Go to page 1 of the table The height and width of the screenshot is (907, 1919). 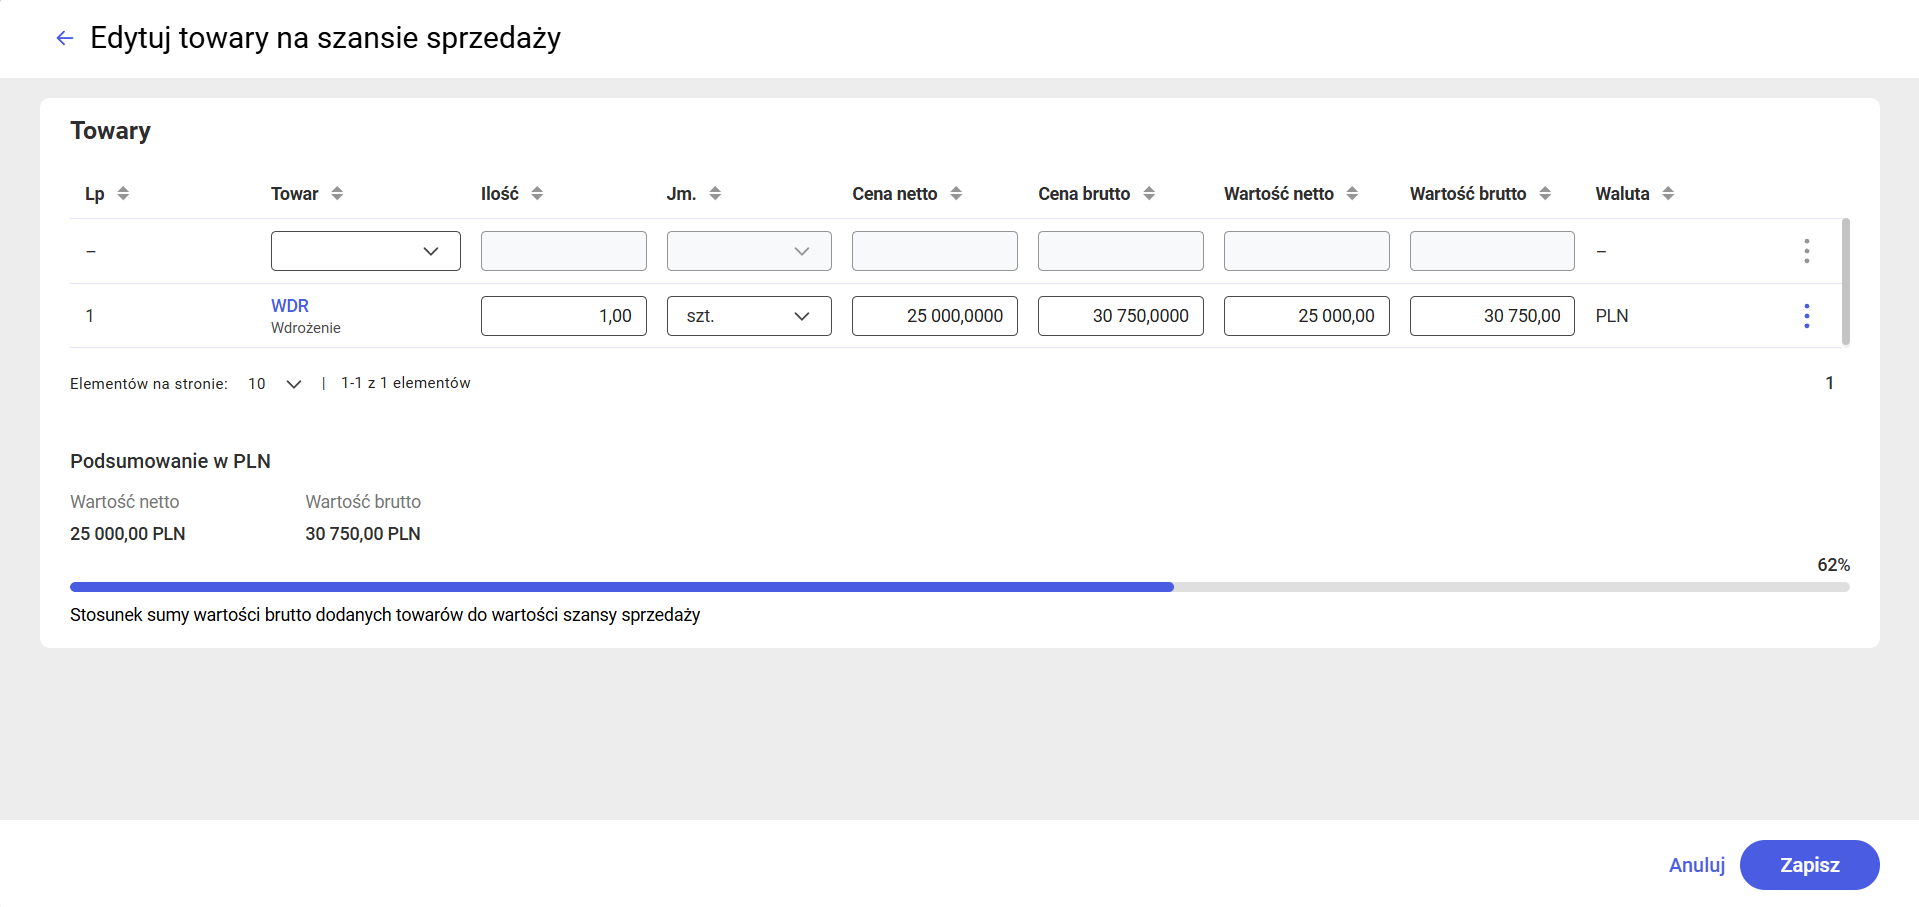1829,383
